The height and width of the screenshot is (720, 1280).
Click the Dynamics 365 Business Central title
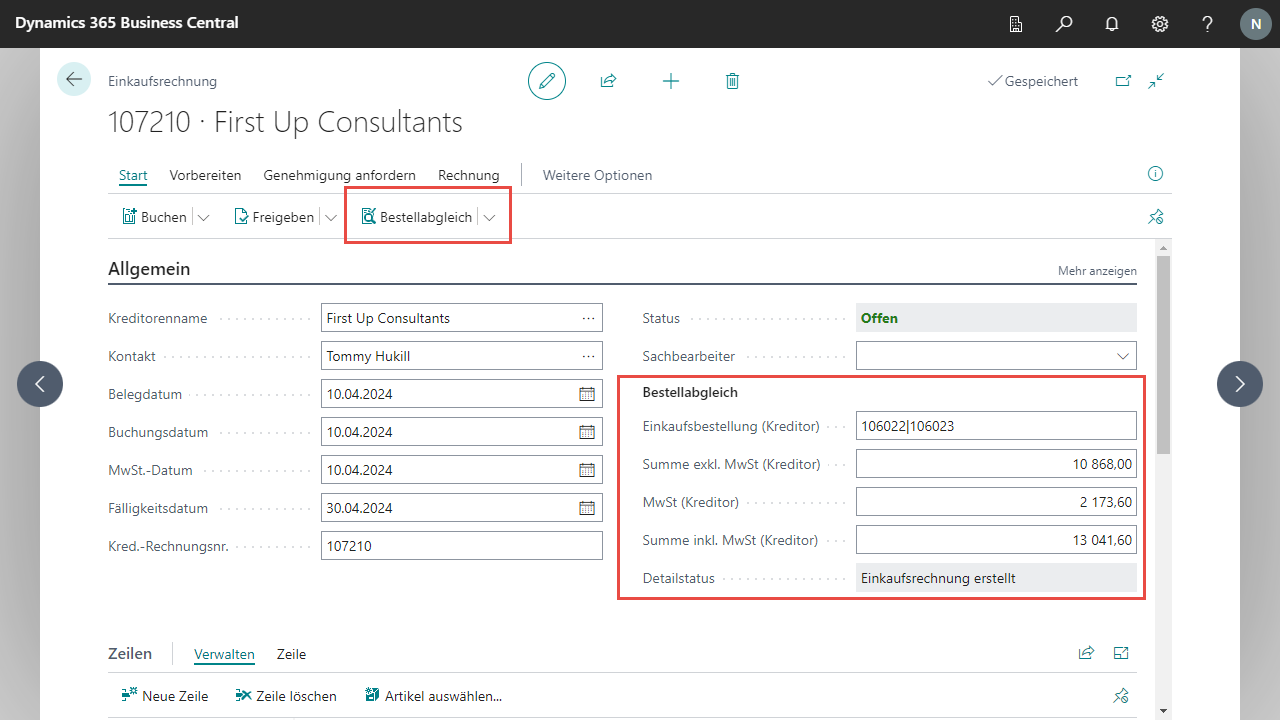click(127, 23)
